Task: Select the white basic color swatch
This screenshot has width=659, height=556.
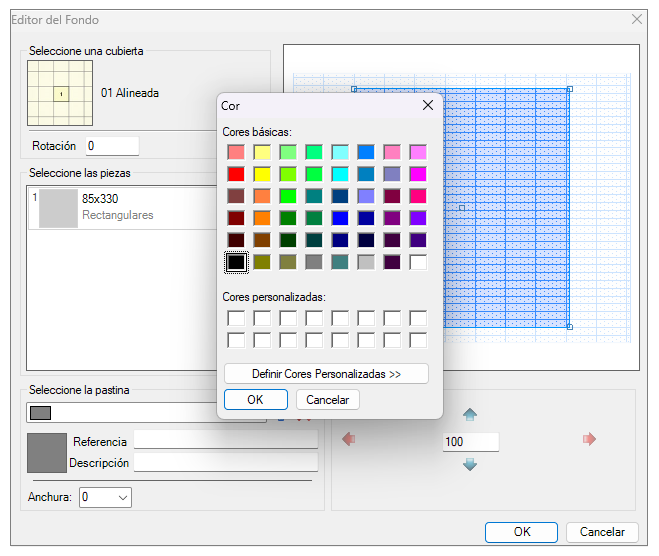Action: pyautogui.click(x=418, y=262)
